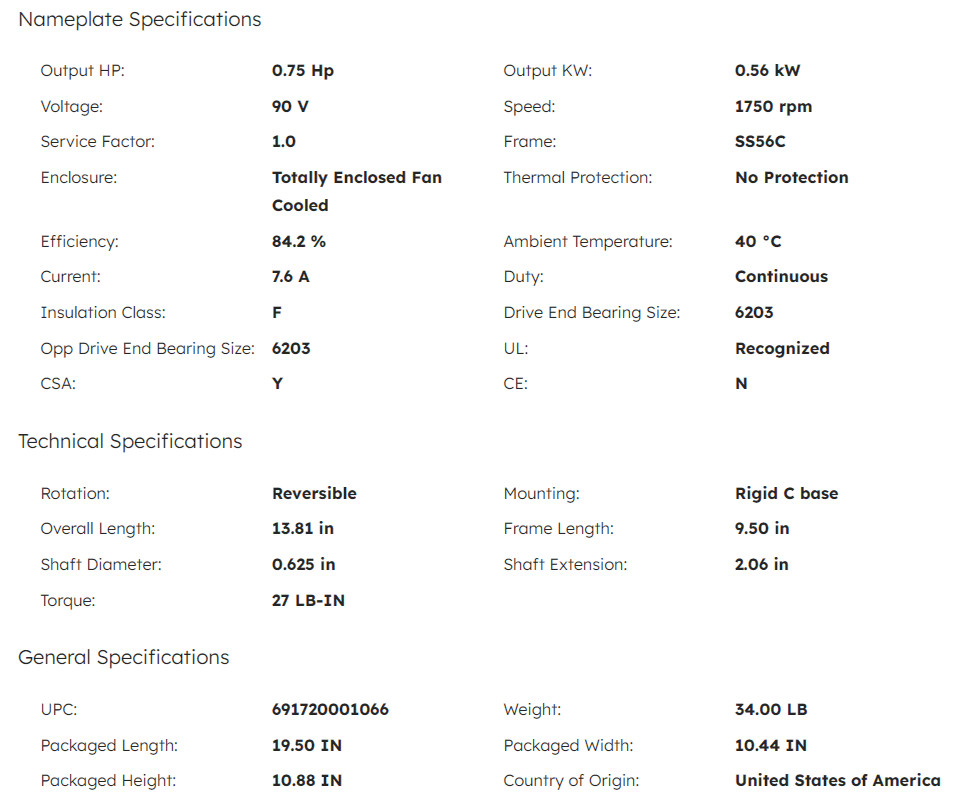
Task: Click Totally Enclosed Fan Cooled text
Action: 357,192
